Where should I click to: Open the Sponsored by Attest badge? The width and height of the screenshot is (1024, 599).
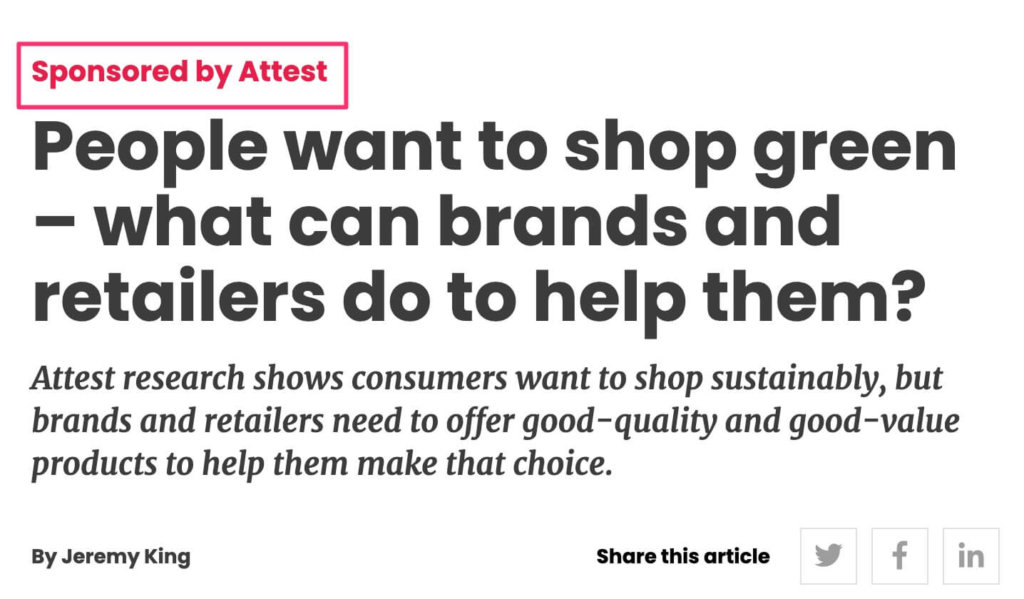181,73
